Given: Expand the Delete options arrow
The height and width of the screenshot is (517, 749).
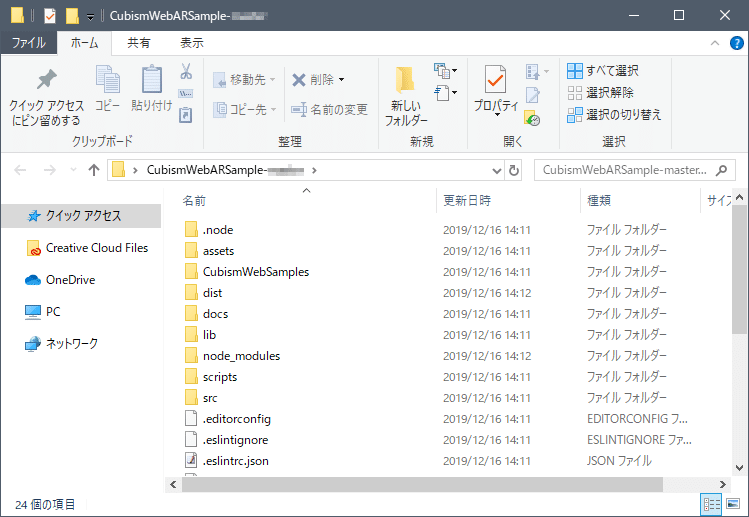Looking at the screenshot, I should pyautogui.click(x=342, y=80).
